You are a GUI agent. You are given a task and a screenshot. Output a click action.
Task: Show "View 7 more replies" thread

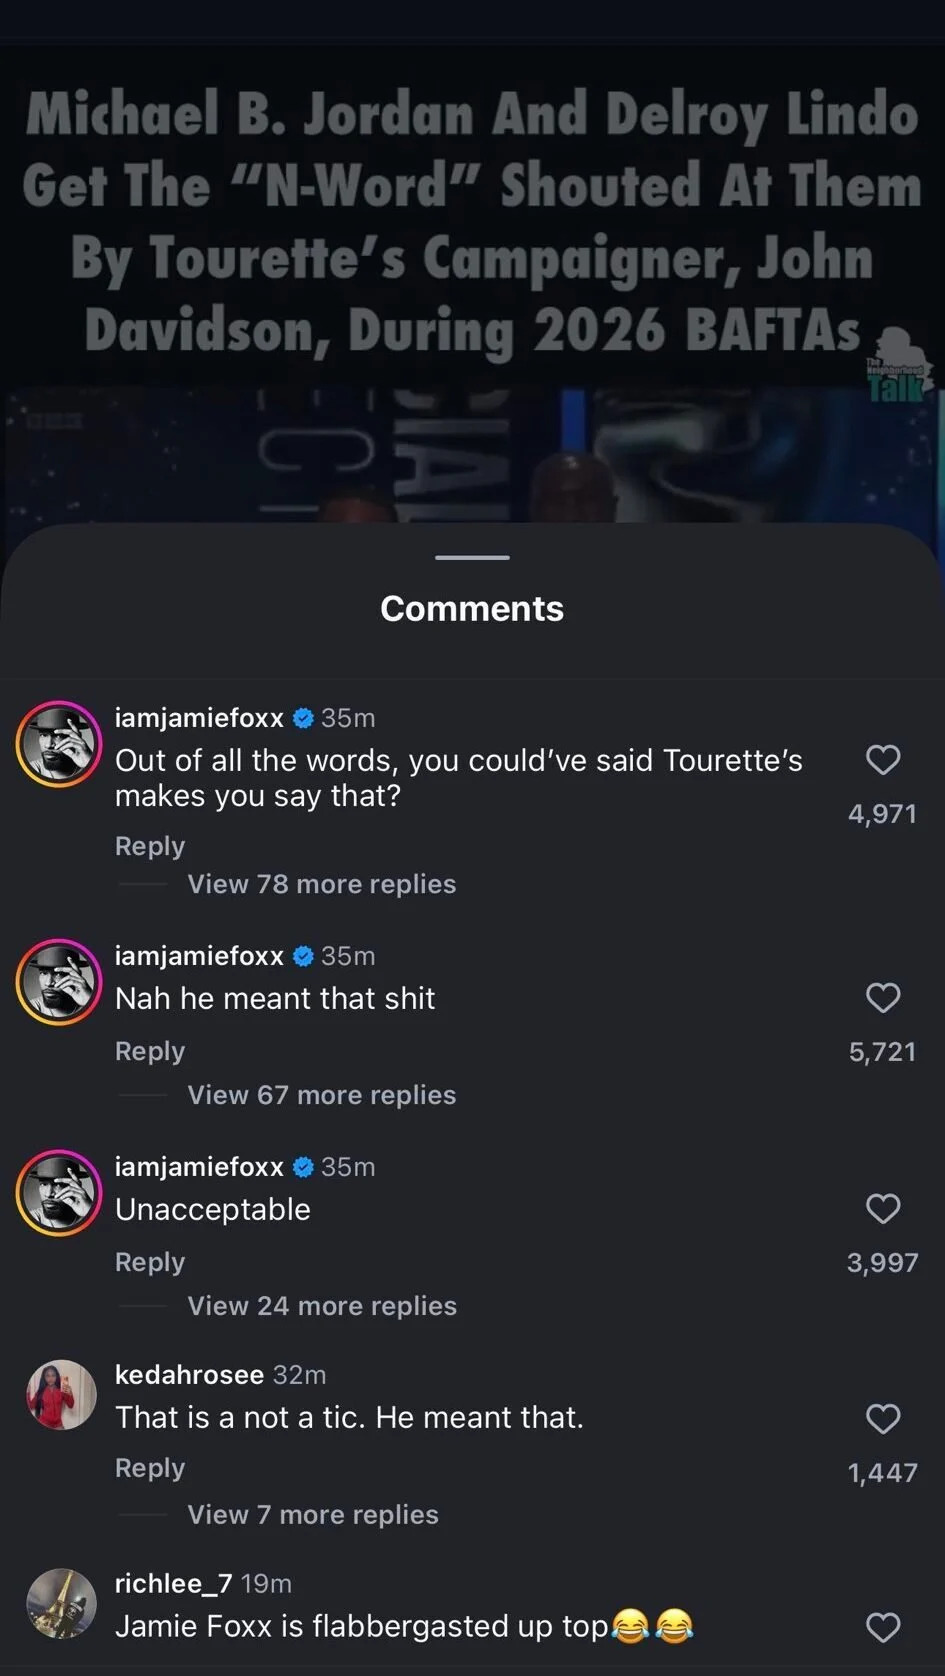[312, 1515]
